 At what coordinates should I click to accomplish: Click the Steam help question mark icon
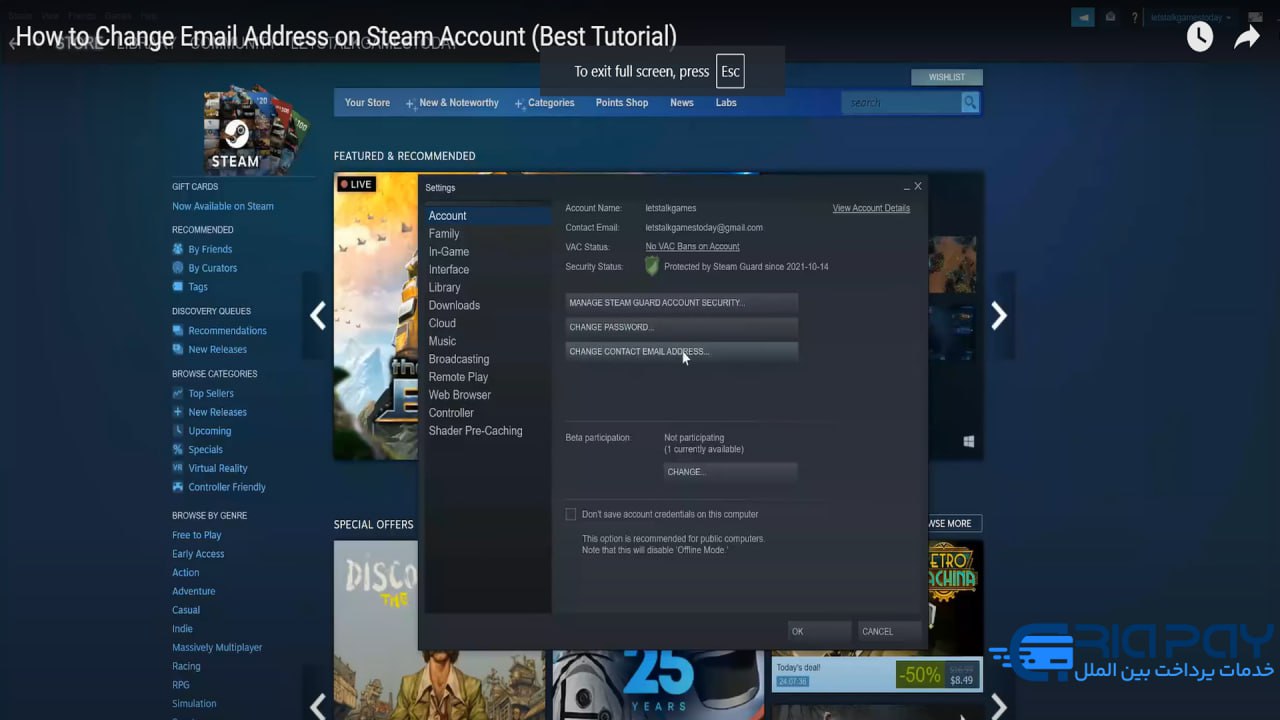pos(1134,18)
